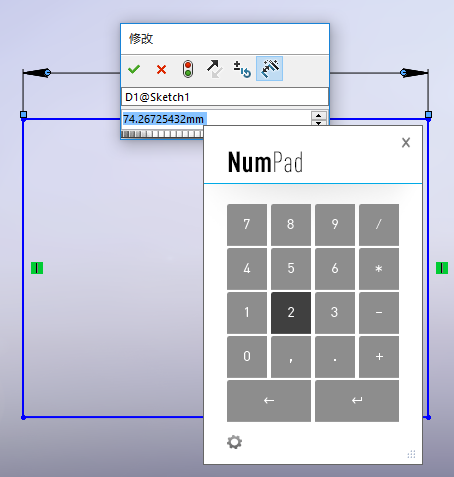Click the NumPad resize grip dots
The width and height of the screenshot is (454, 477).
point(412,454)
